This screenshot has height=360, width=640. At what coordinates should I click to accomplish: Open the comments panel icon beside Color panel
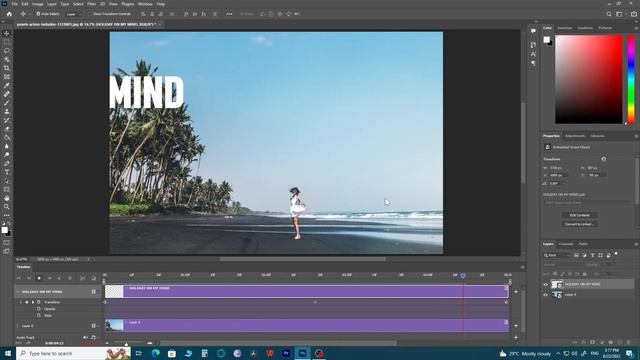tap(533, 31)
